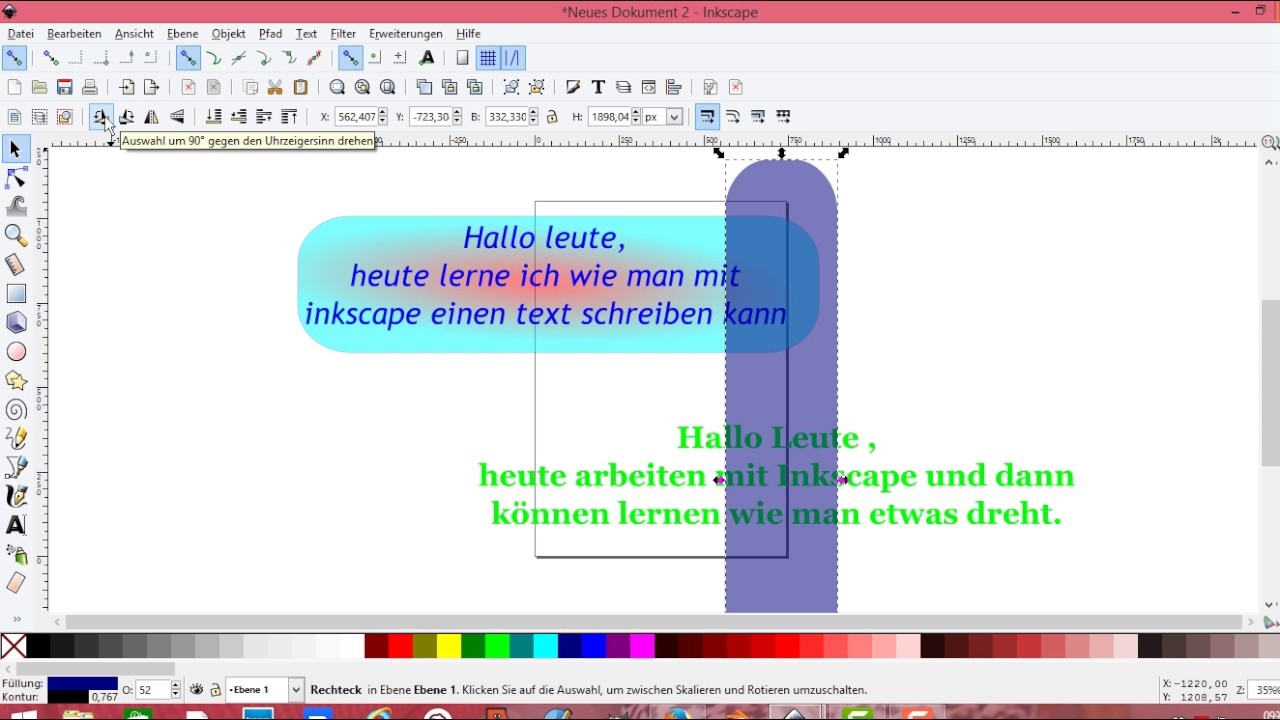Click the Print document icon
The height and width of the screenshot is (720, 1280).
tap(89, 87)
